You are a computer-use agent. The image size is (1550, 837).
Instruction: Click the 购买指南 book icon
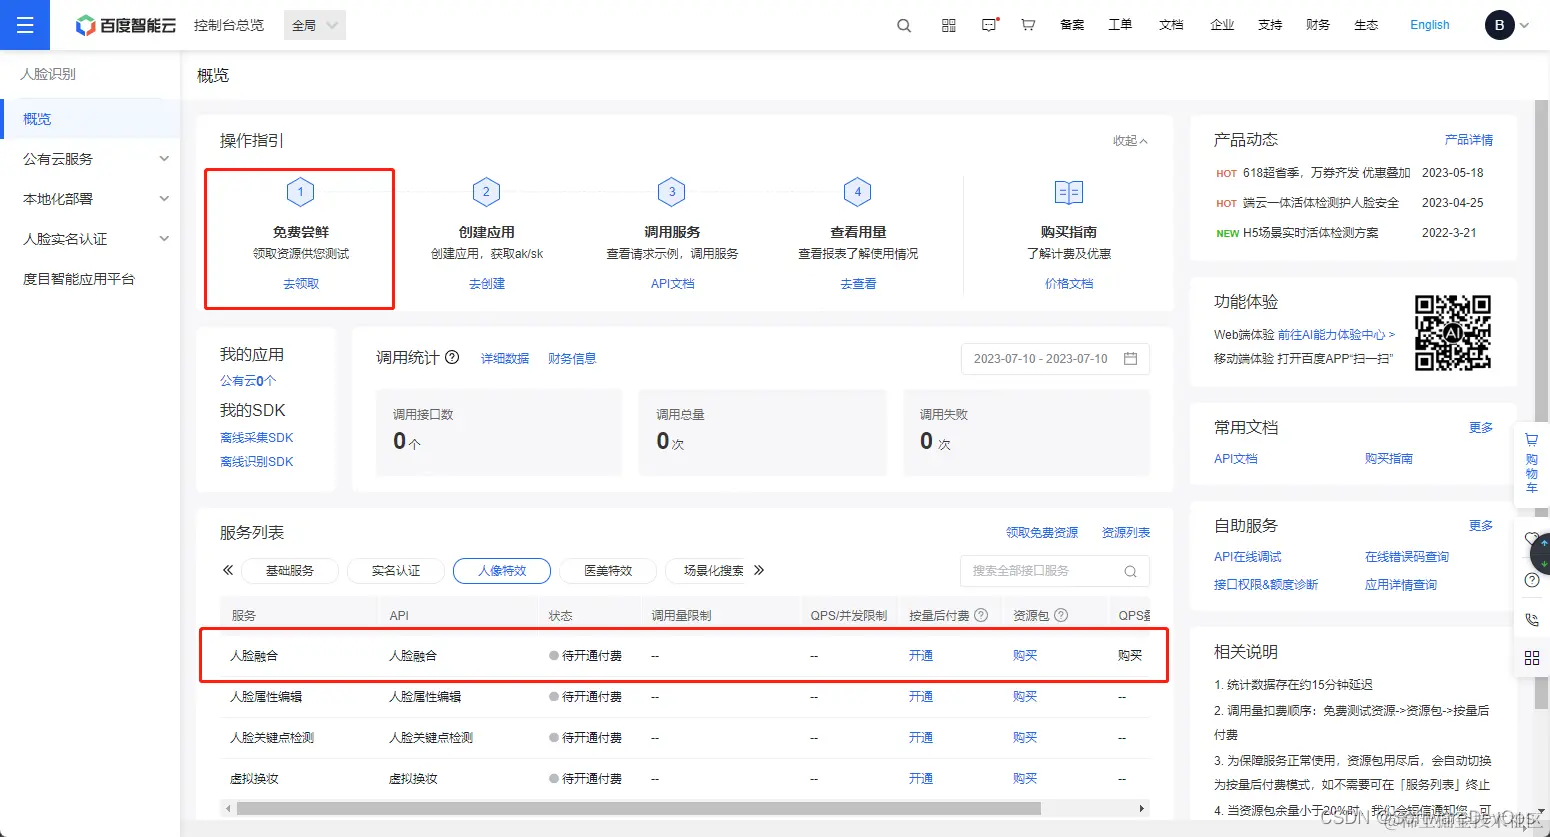point(1069,192)
